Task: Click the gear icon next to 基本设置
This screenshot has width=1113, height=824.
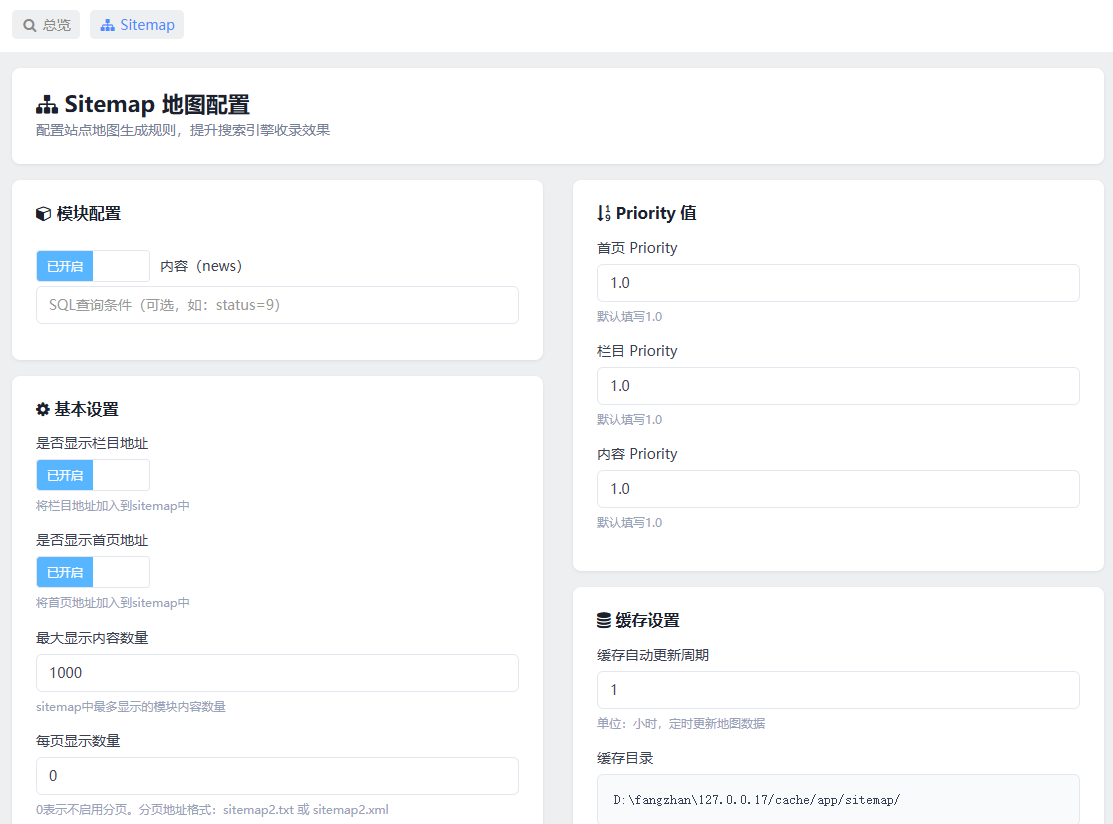Action: click(43, 410)
